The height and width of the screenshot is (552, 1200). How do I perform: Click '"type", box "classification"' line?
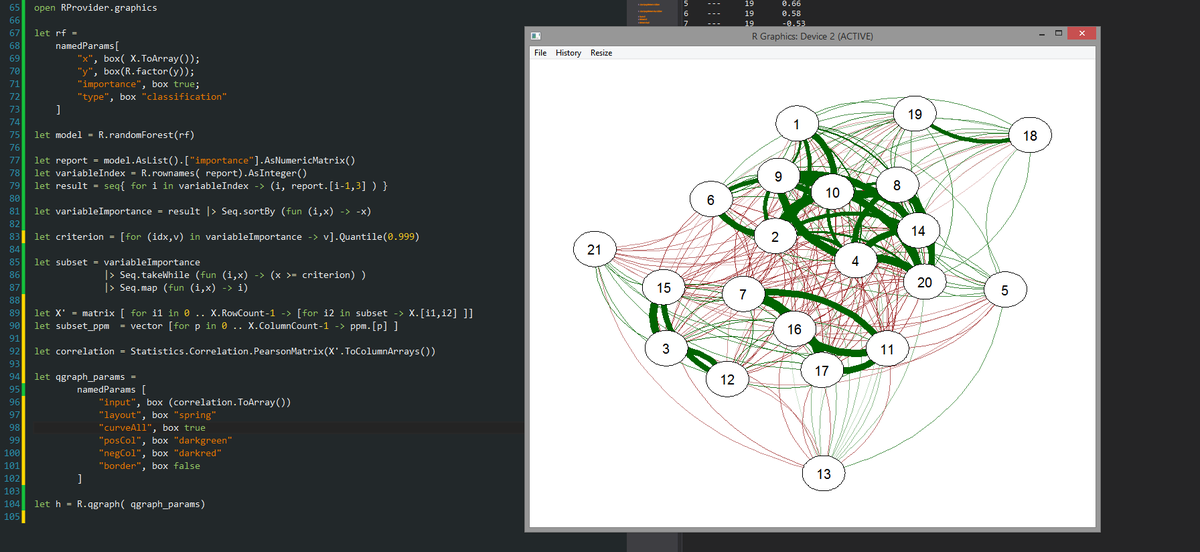click(x=152, y=98)
